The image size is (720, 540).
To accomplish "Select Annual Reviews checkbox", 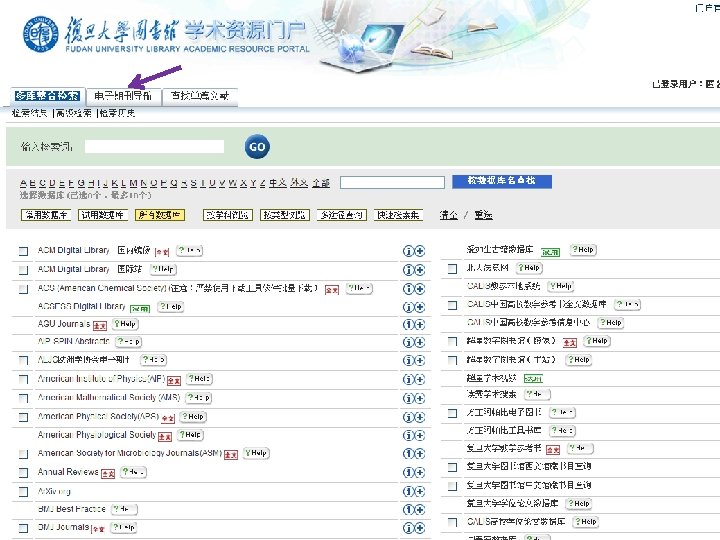I will [23, 472].
